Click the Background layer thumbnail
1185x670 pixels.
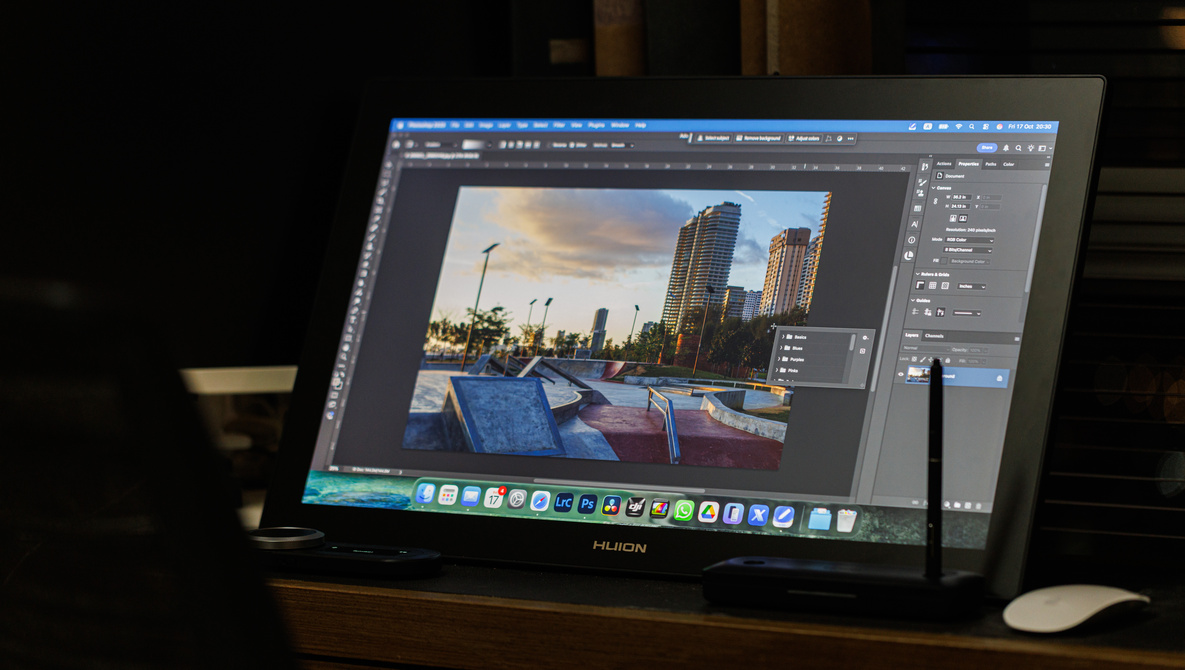(x=920, y=376)
